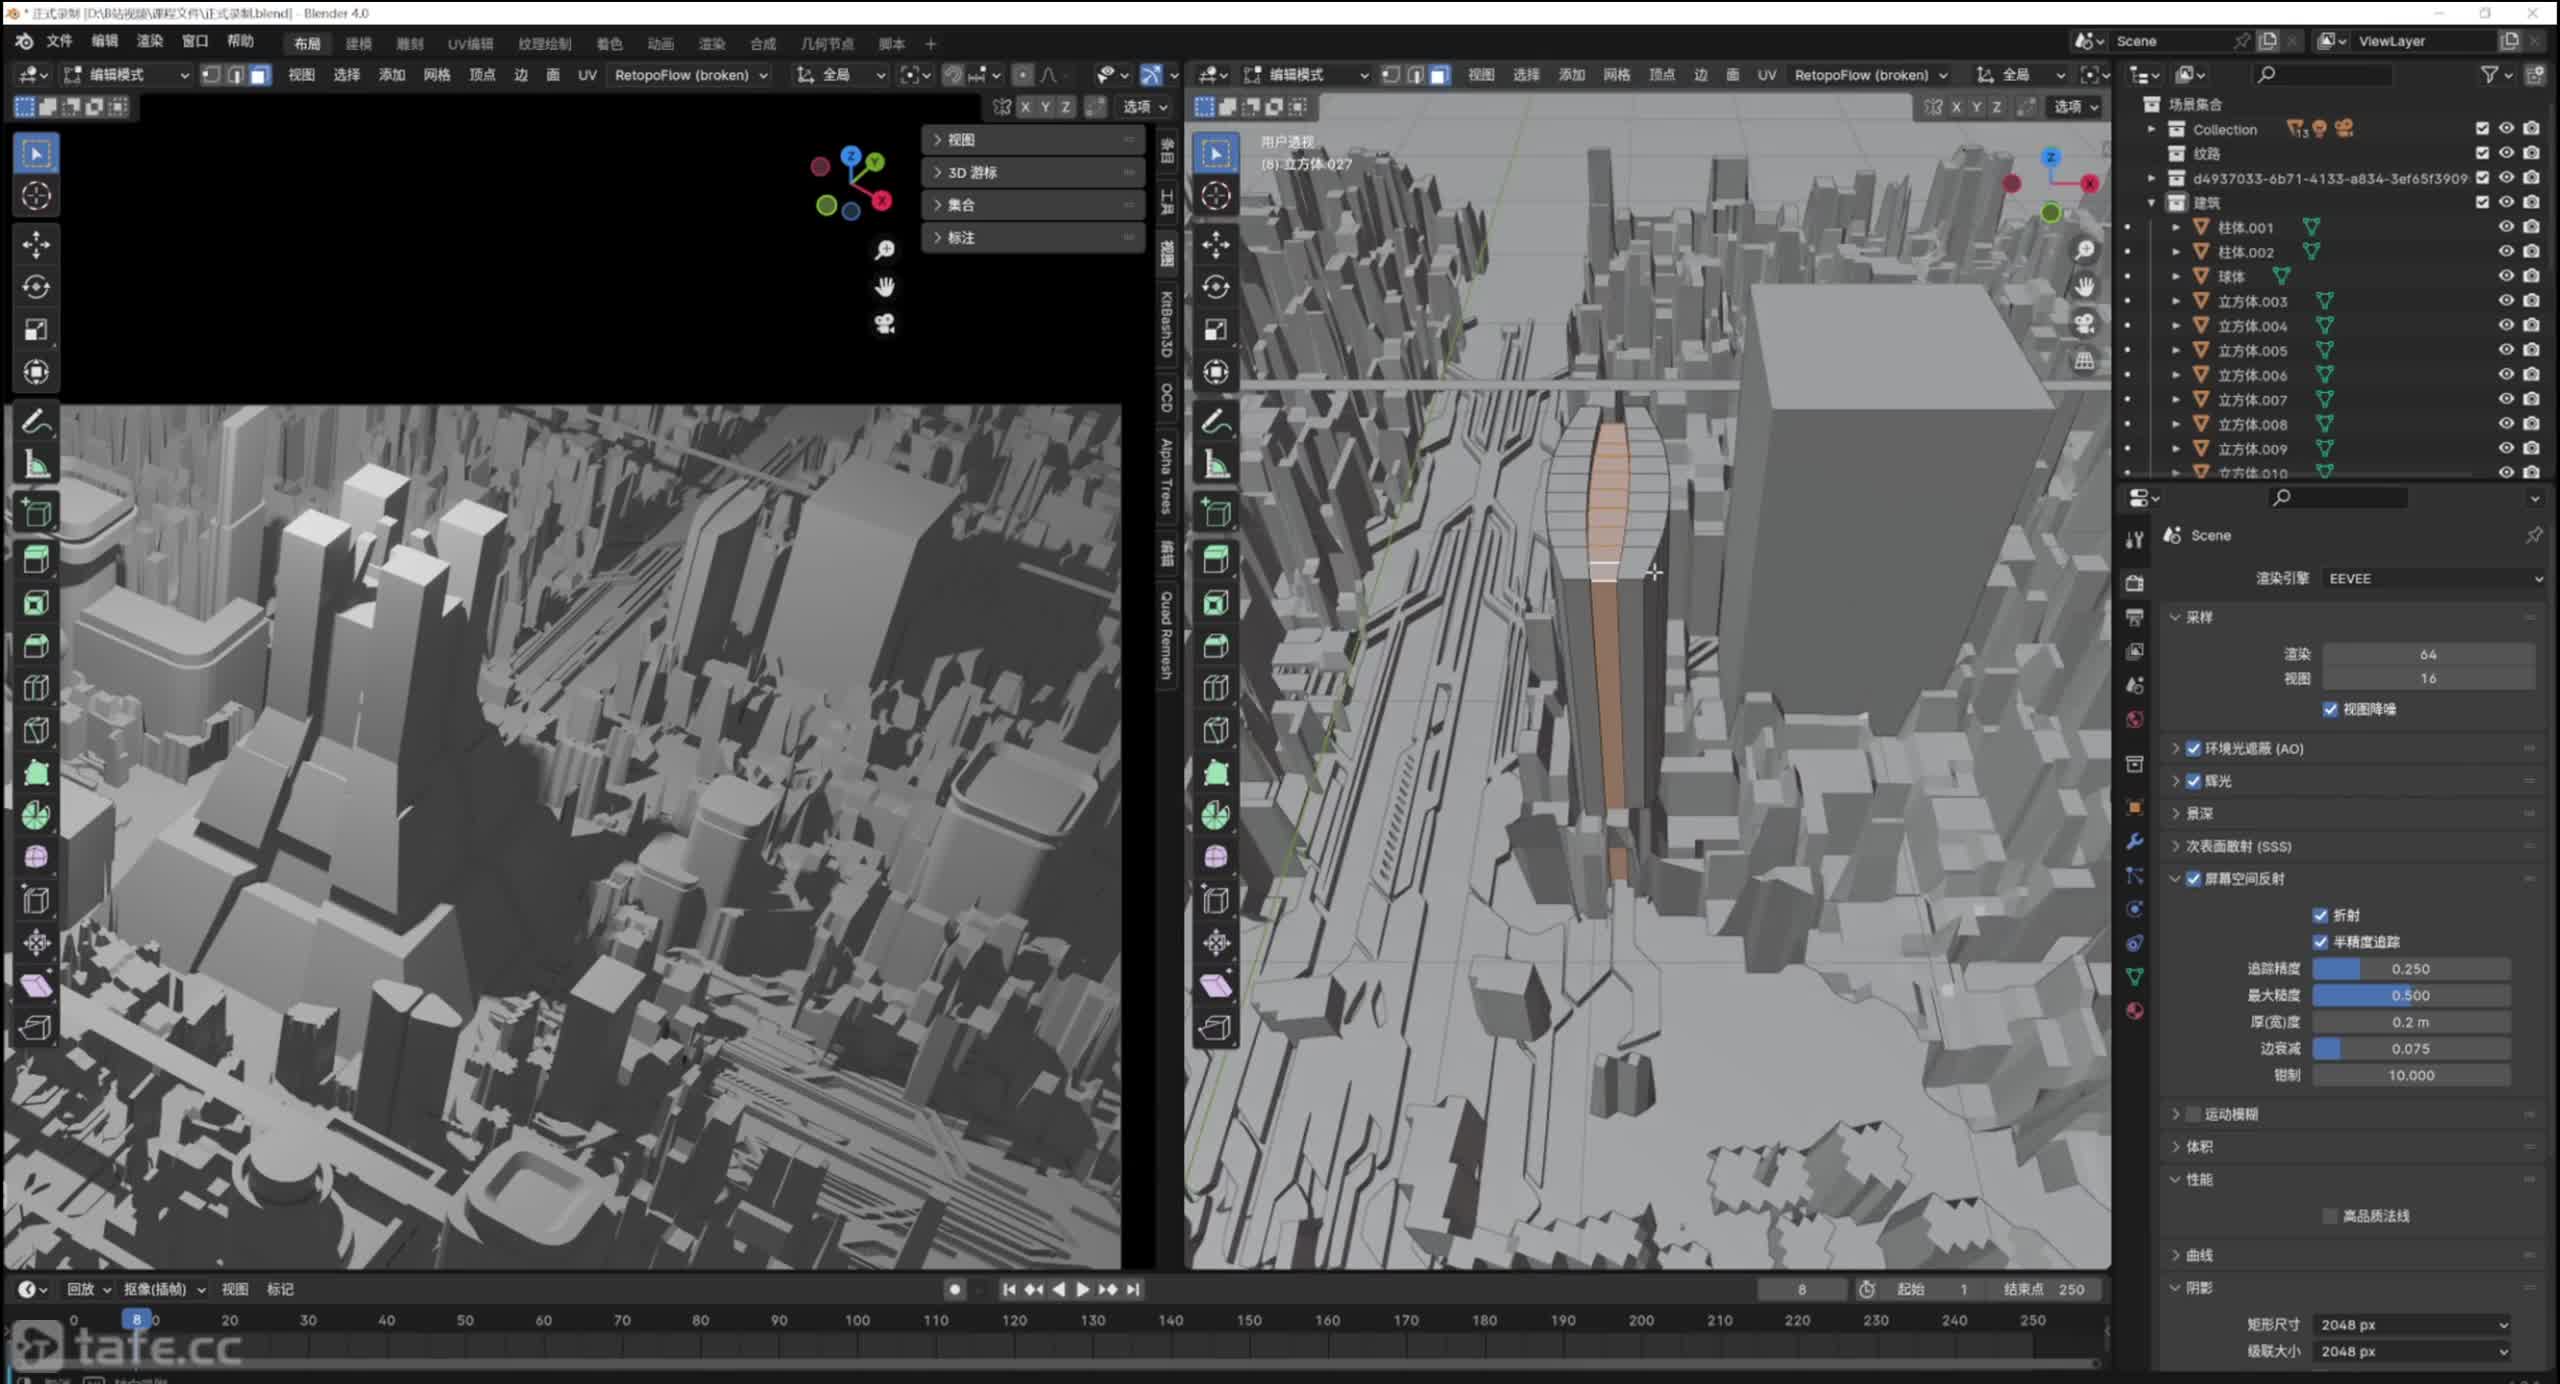The image size is (2560, 1384).
Task: Toggle perspective/orthographic grid icon in 用户透视 viewport
Action: (2084, 360)
